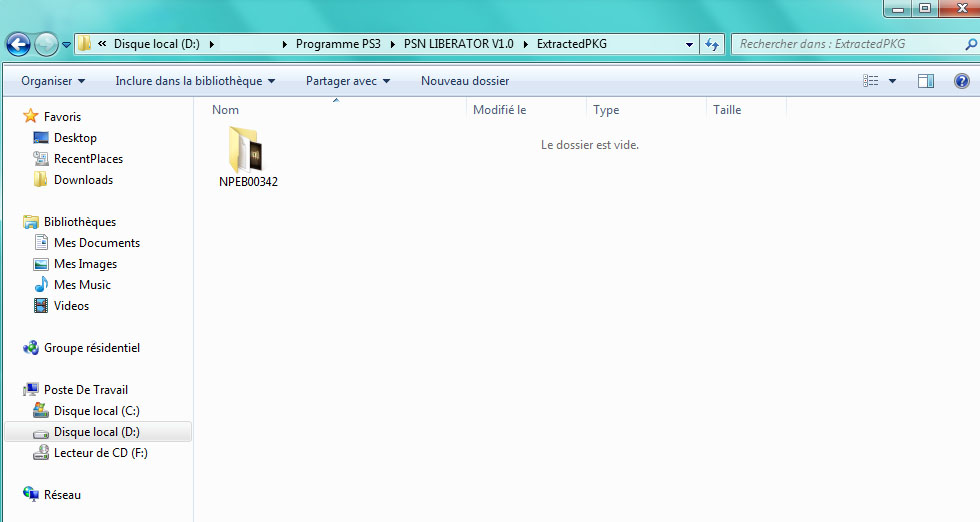Sort by the Modifié le column header
Screen dimensions: 980x522
[500, 110]
